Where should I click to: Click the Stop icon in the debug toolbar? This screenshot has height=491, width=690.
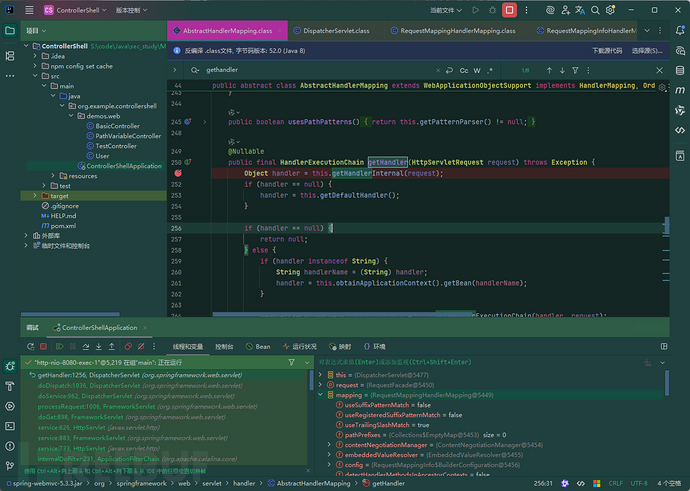coord(43,346)
